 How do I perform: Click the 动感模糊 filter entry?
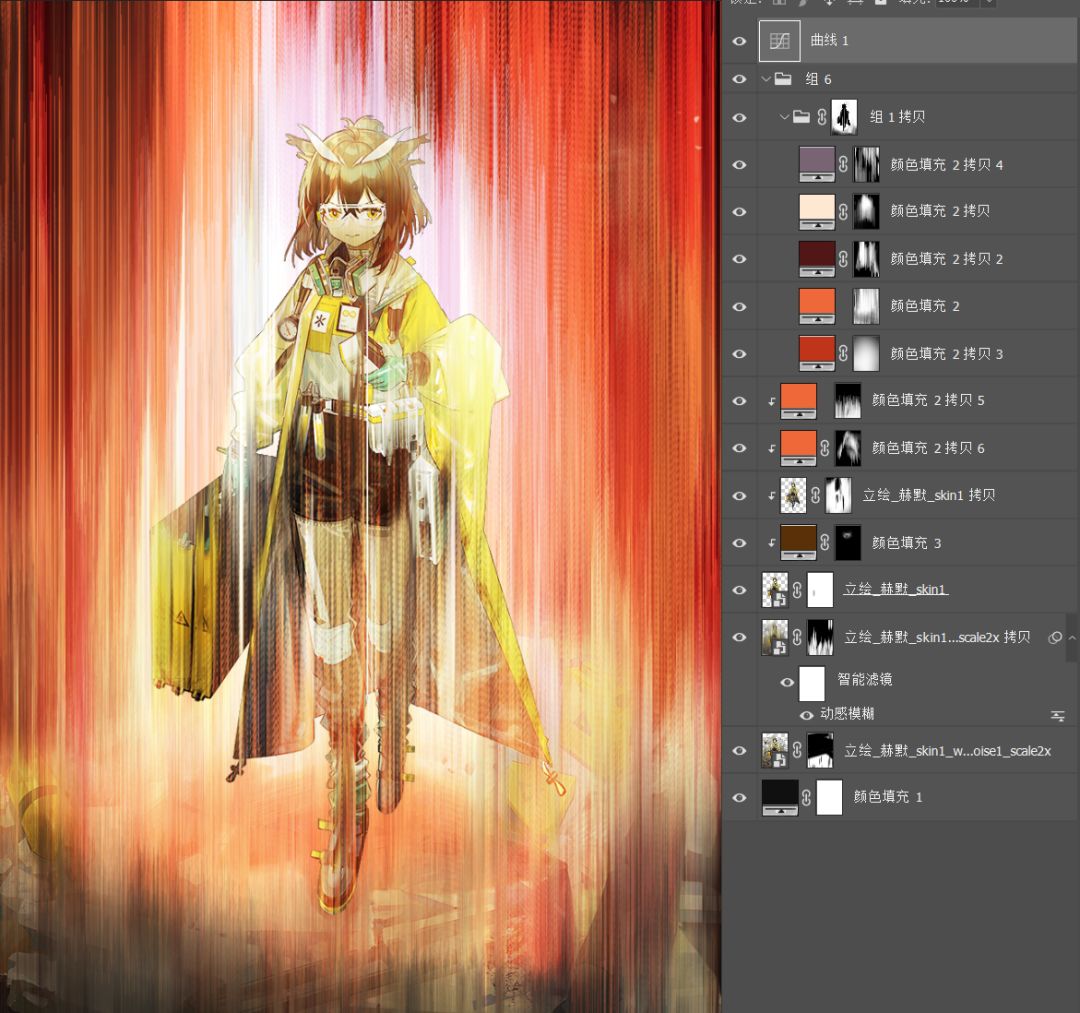pyautogui.click(x=847, y=714)
